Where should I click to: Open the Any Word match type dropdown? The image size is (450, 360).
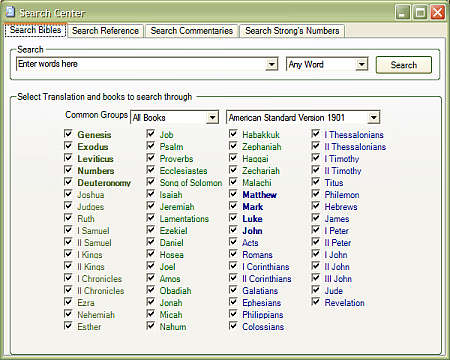tap(361, 64)
